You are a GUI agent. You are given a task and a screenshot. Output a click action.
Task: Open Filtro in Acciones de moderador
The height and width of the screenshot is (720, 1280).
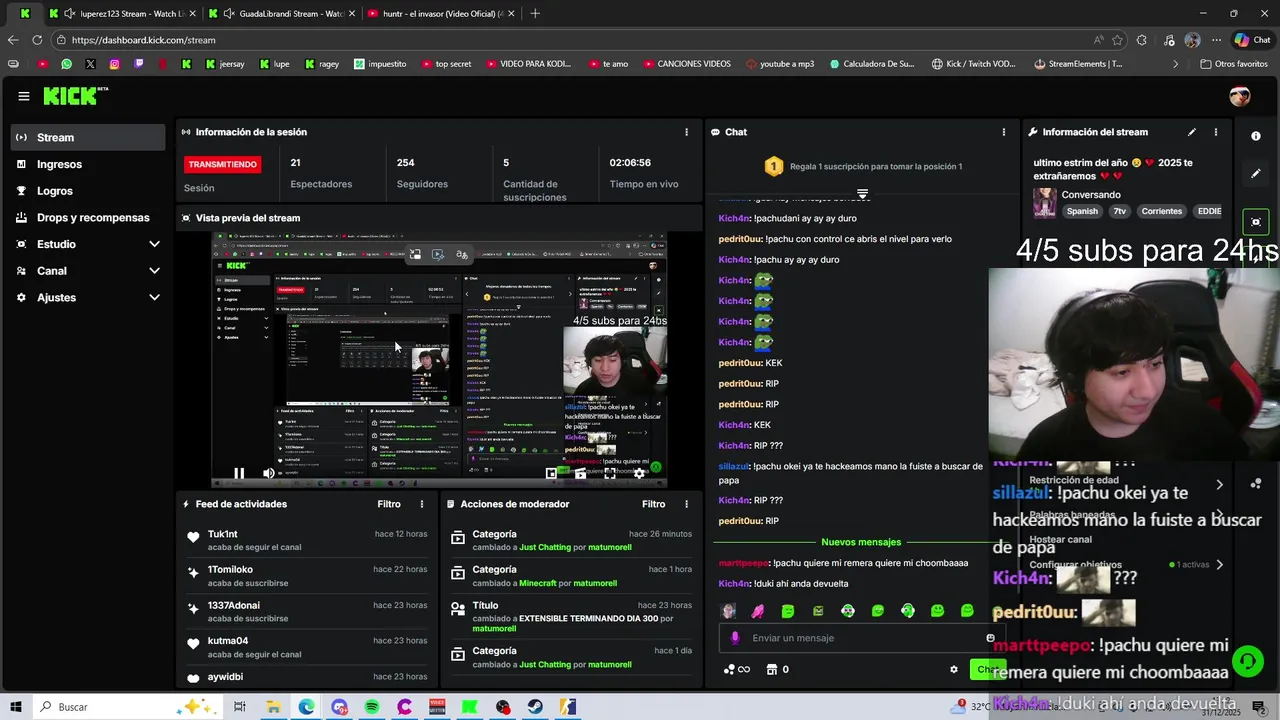[654, 504]
